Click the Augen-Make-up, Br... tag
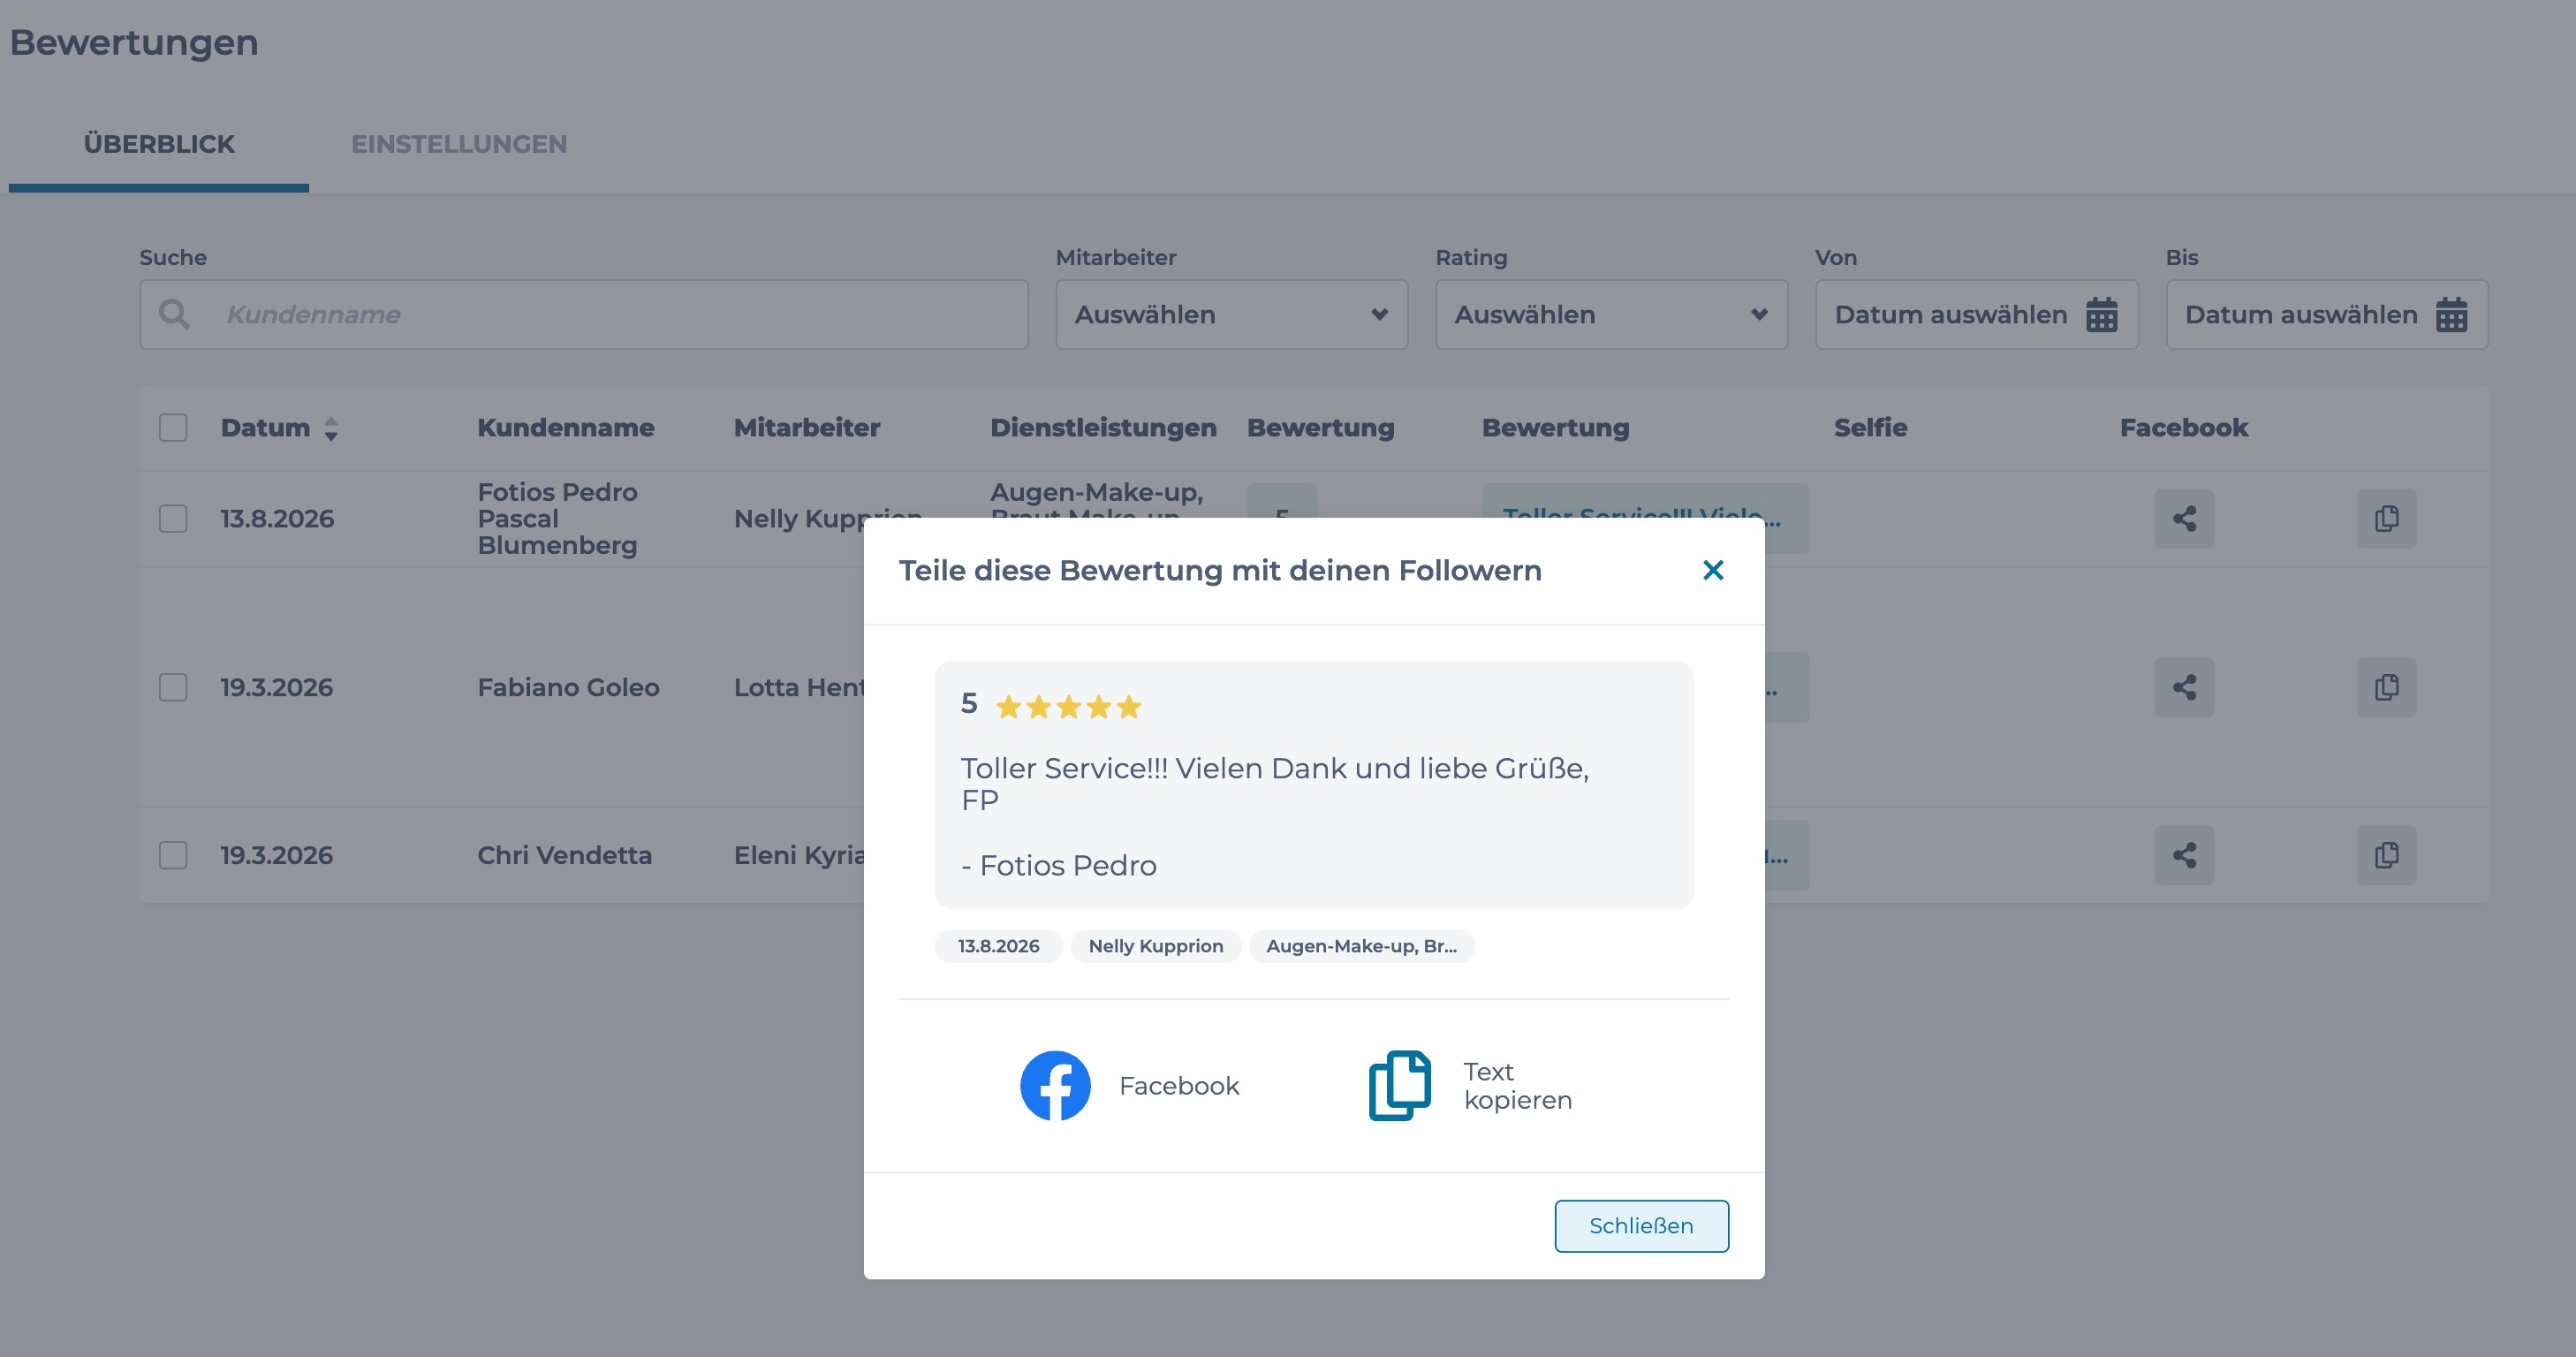 [x=1361, y=946]
